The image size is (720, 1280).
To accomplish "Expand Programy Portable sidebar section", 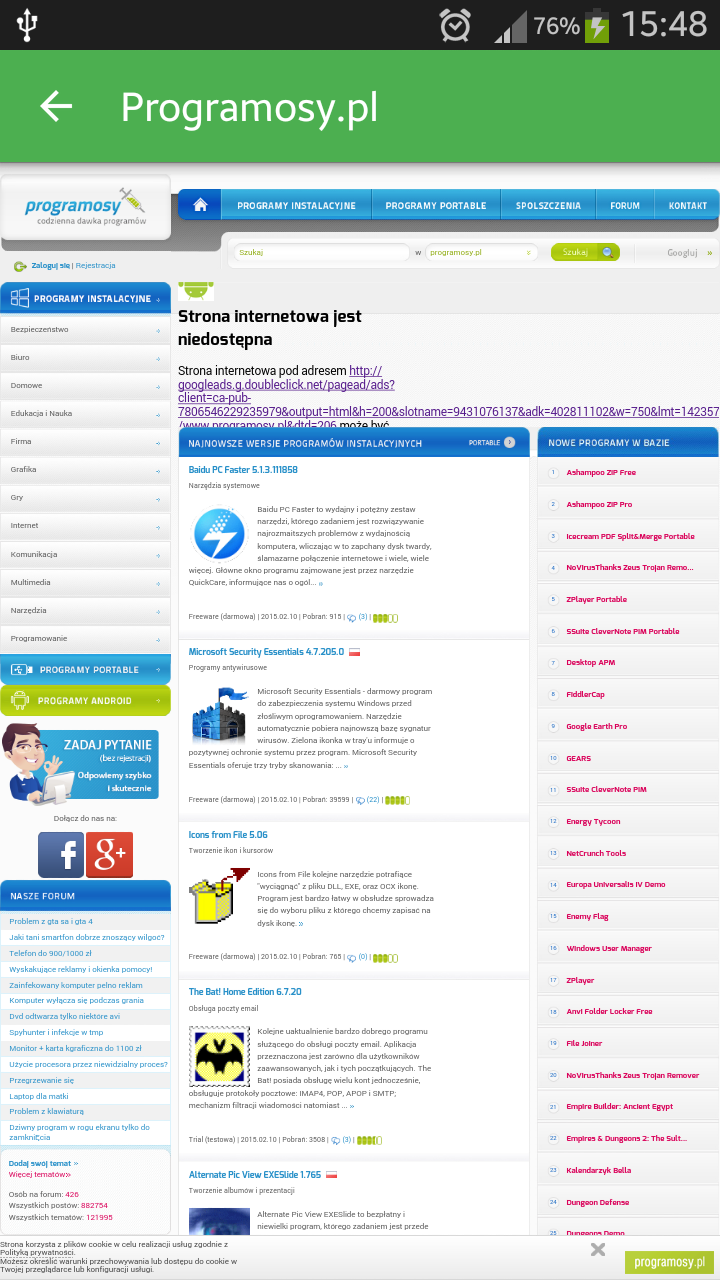I will (x=85, y=669).
